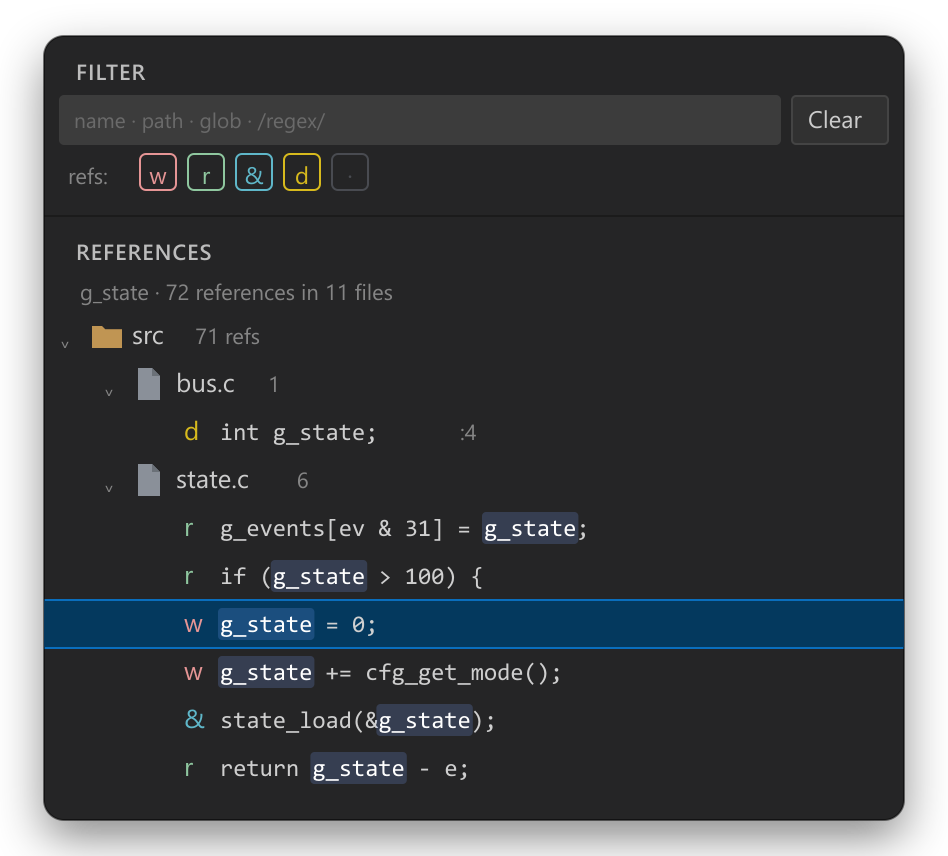Screen dimensions: 948x856
Task: Collapse the state.c file chevron
Action: coord(109,488)
